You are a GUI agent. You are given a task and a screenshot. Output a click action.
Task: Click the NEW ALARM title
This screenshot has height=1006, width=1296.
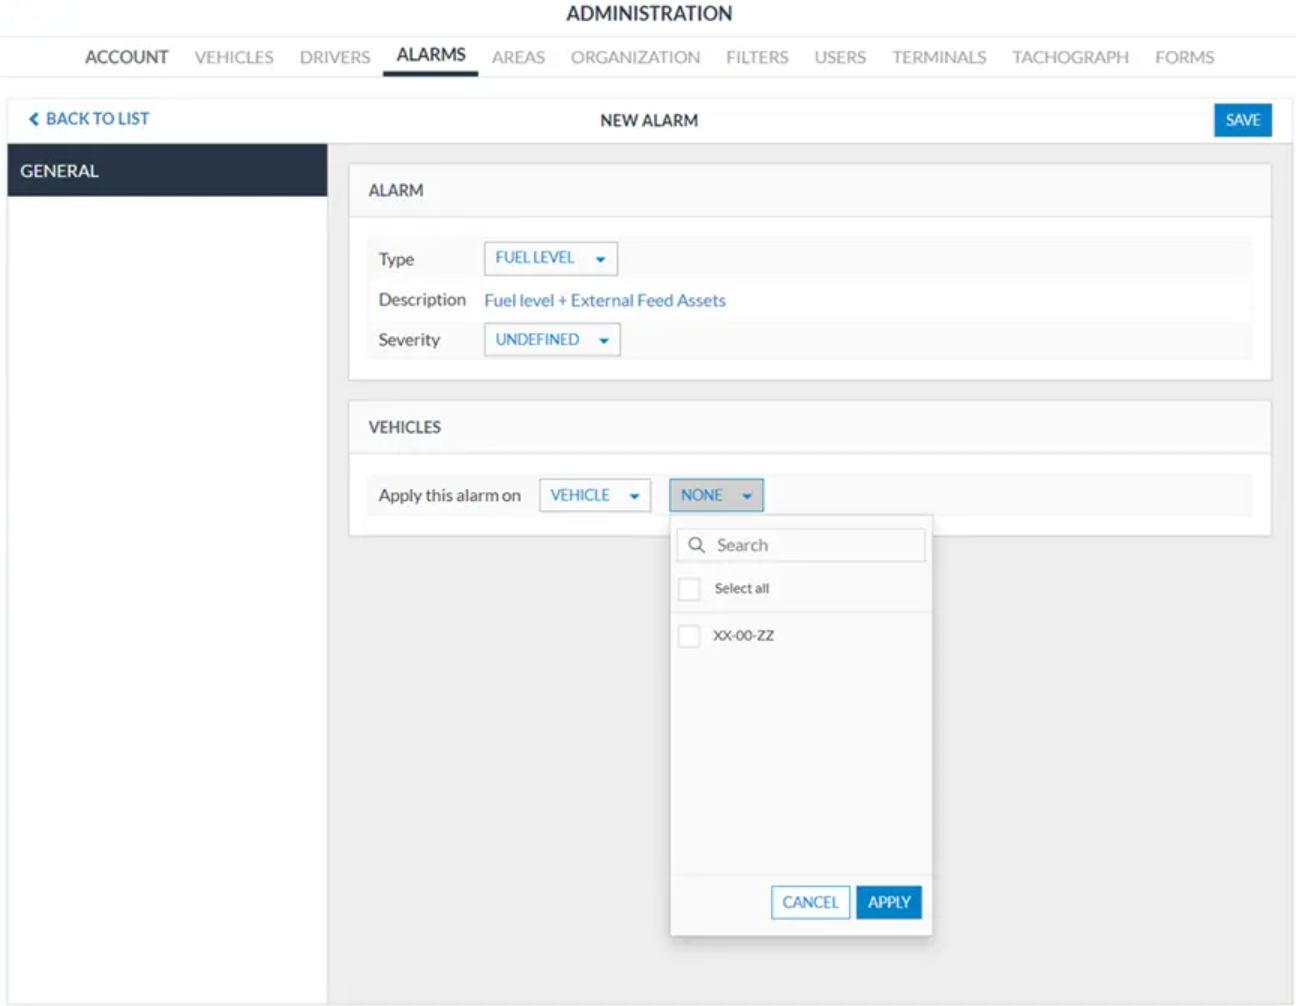tap(649, 120)
